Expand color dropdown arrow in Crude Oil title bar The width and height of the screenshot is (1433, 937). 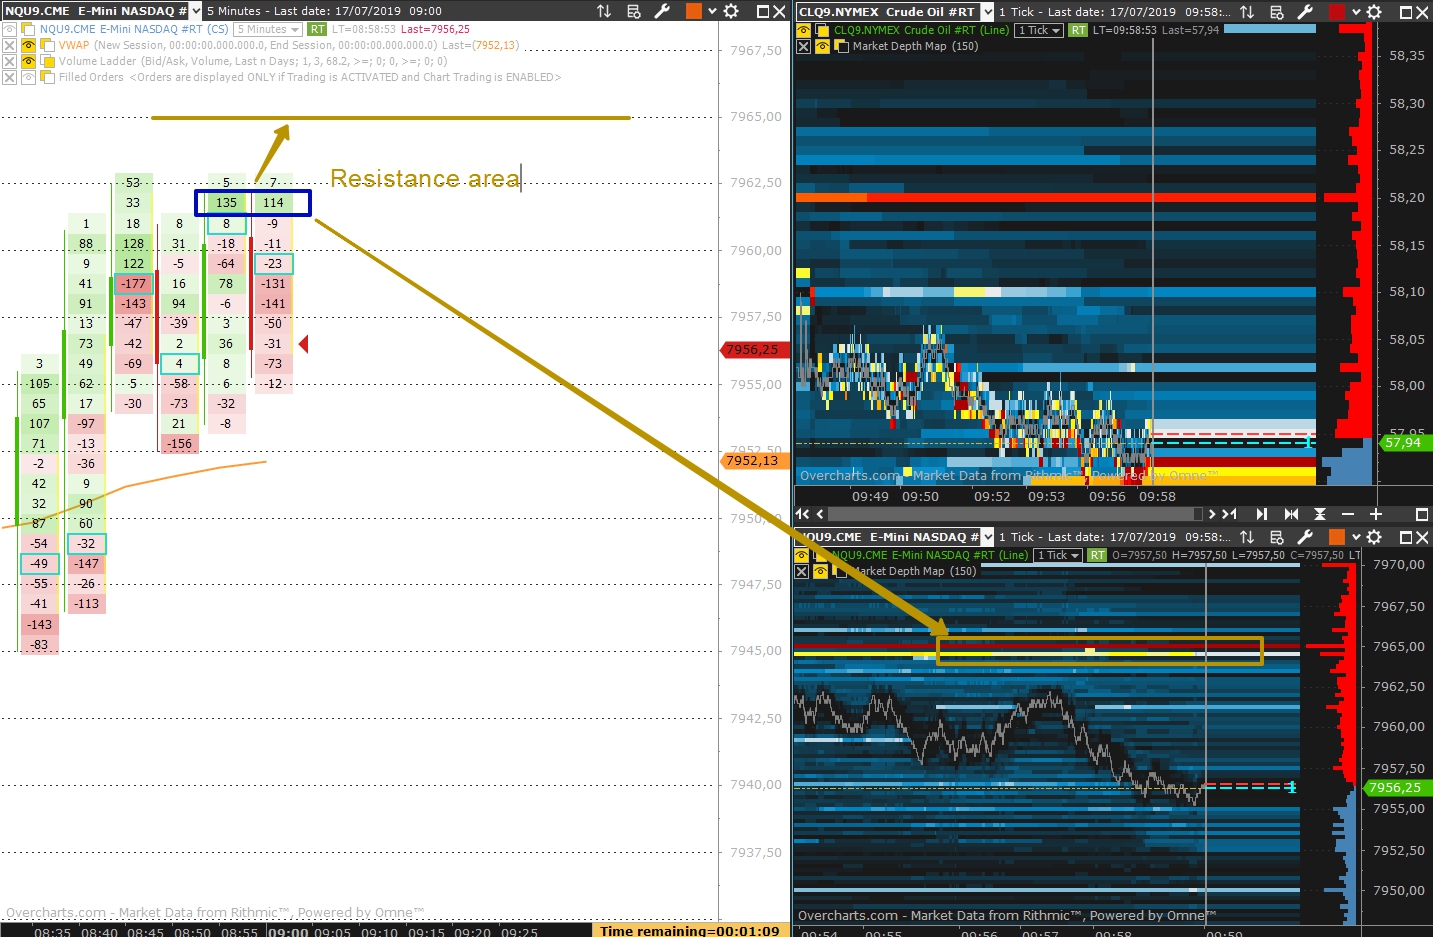[1356, 12]
